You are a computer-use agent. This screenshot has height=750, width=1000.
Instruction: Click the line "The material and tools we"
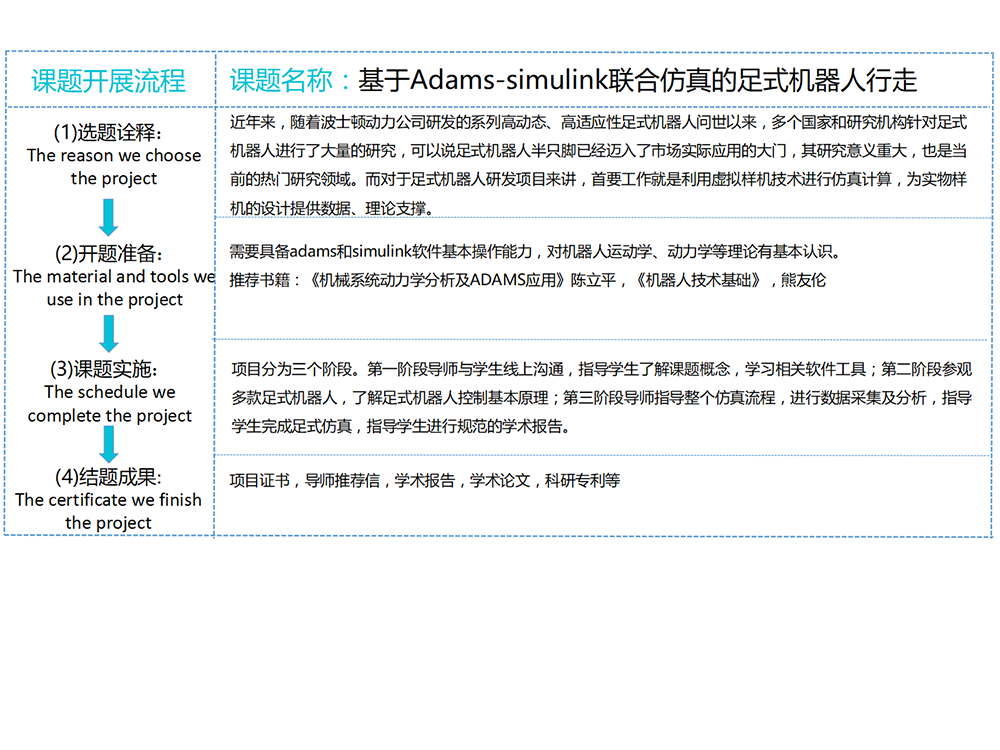pos(114,276)
